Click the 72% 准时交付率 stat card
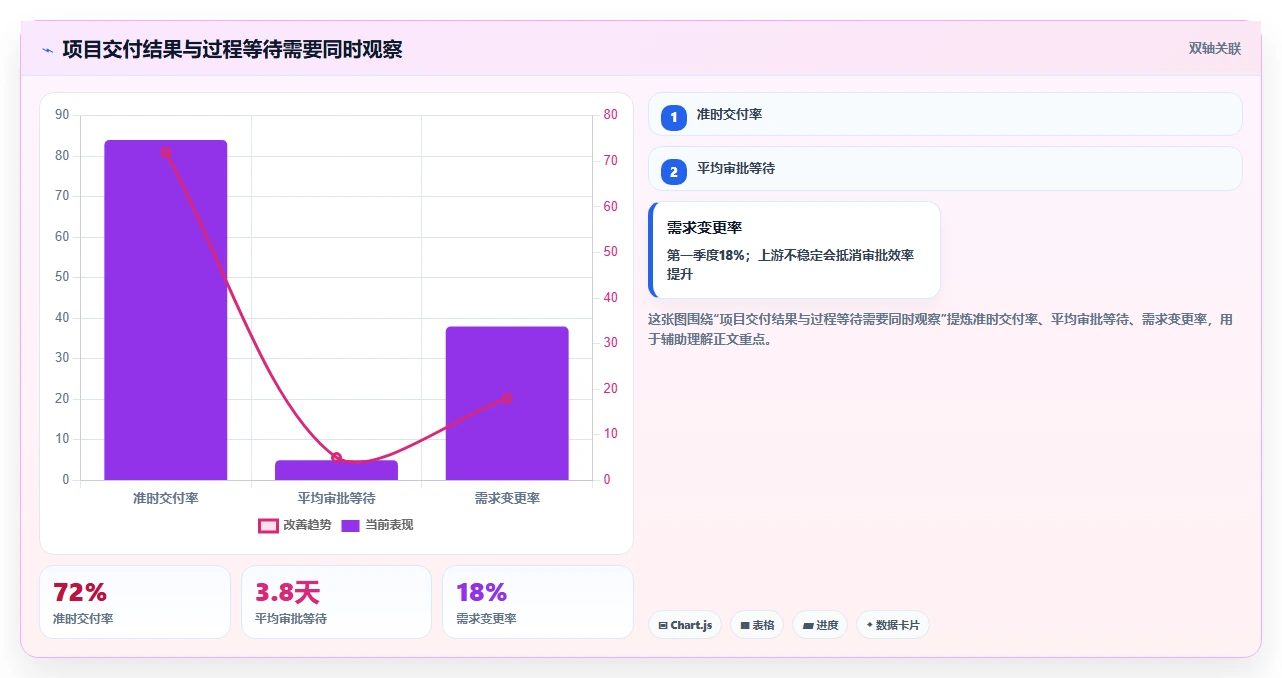The height and width of the screenshot is (678, 1282). 135,602
